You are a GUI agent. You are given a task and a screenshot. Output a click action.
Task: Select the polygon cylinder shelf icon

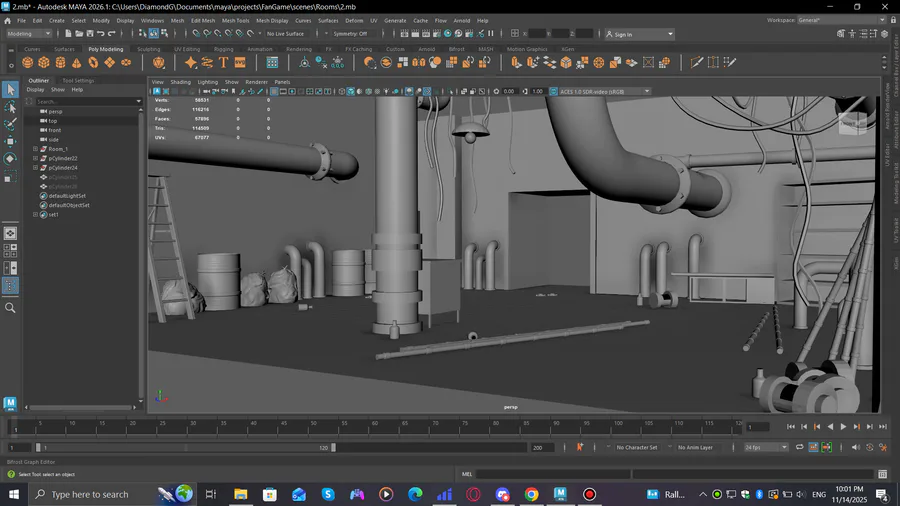coord(60,63)
